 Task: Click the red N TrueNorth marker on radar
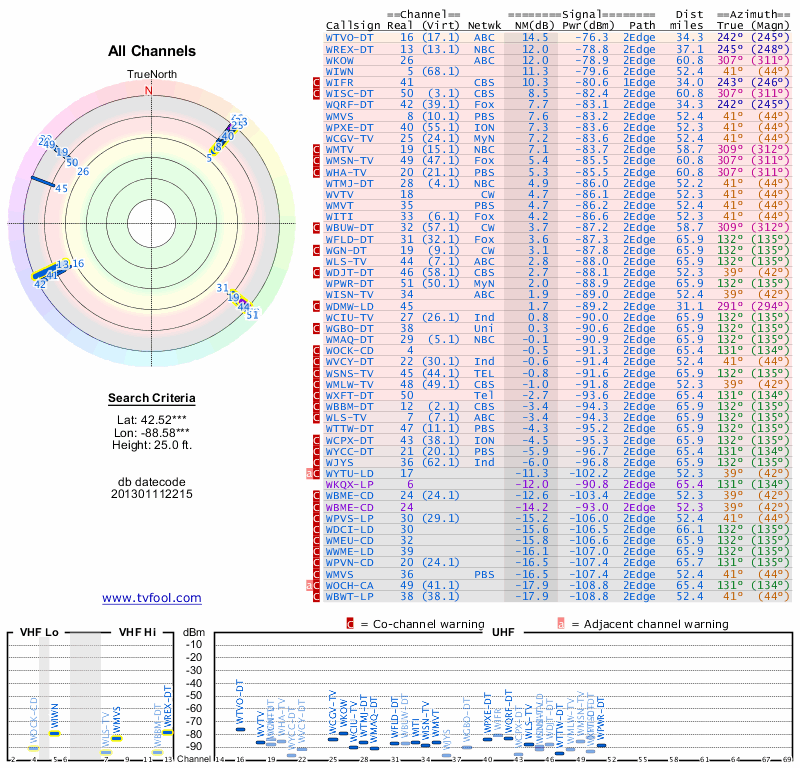coord(150,91)
